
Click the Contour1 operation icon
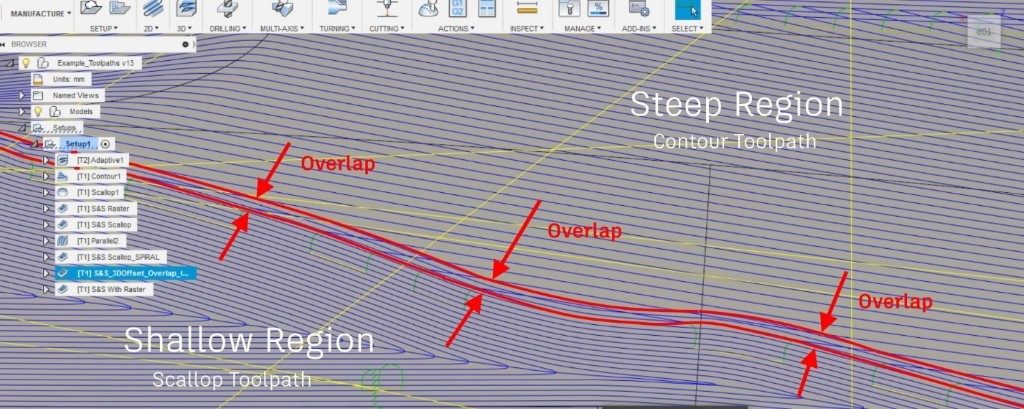coord(63,176)
